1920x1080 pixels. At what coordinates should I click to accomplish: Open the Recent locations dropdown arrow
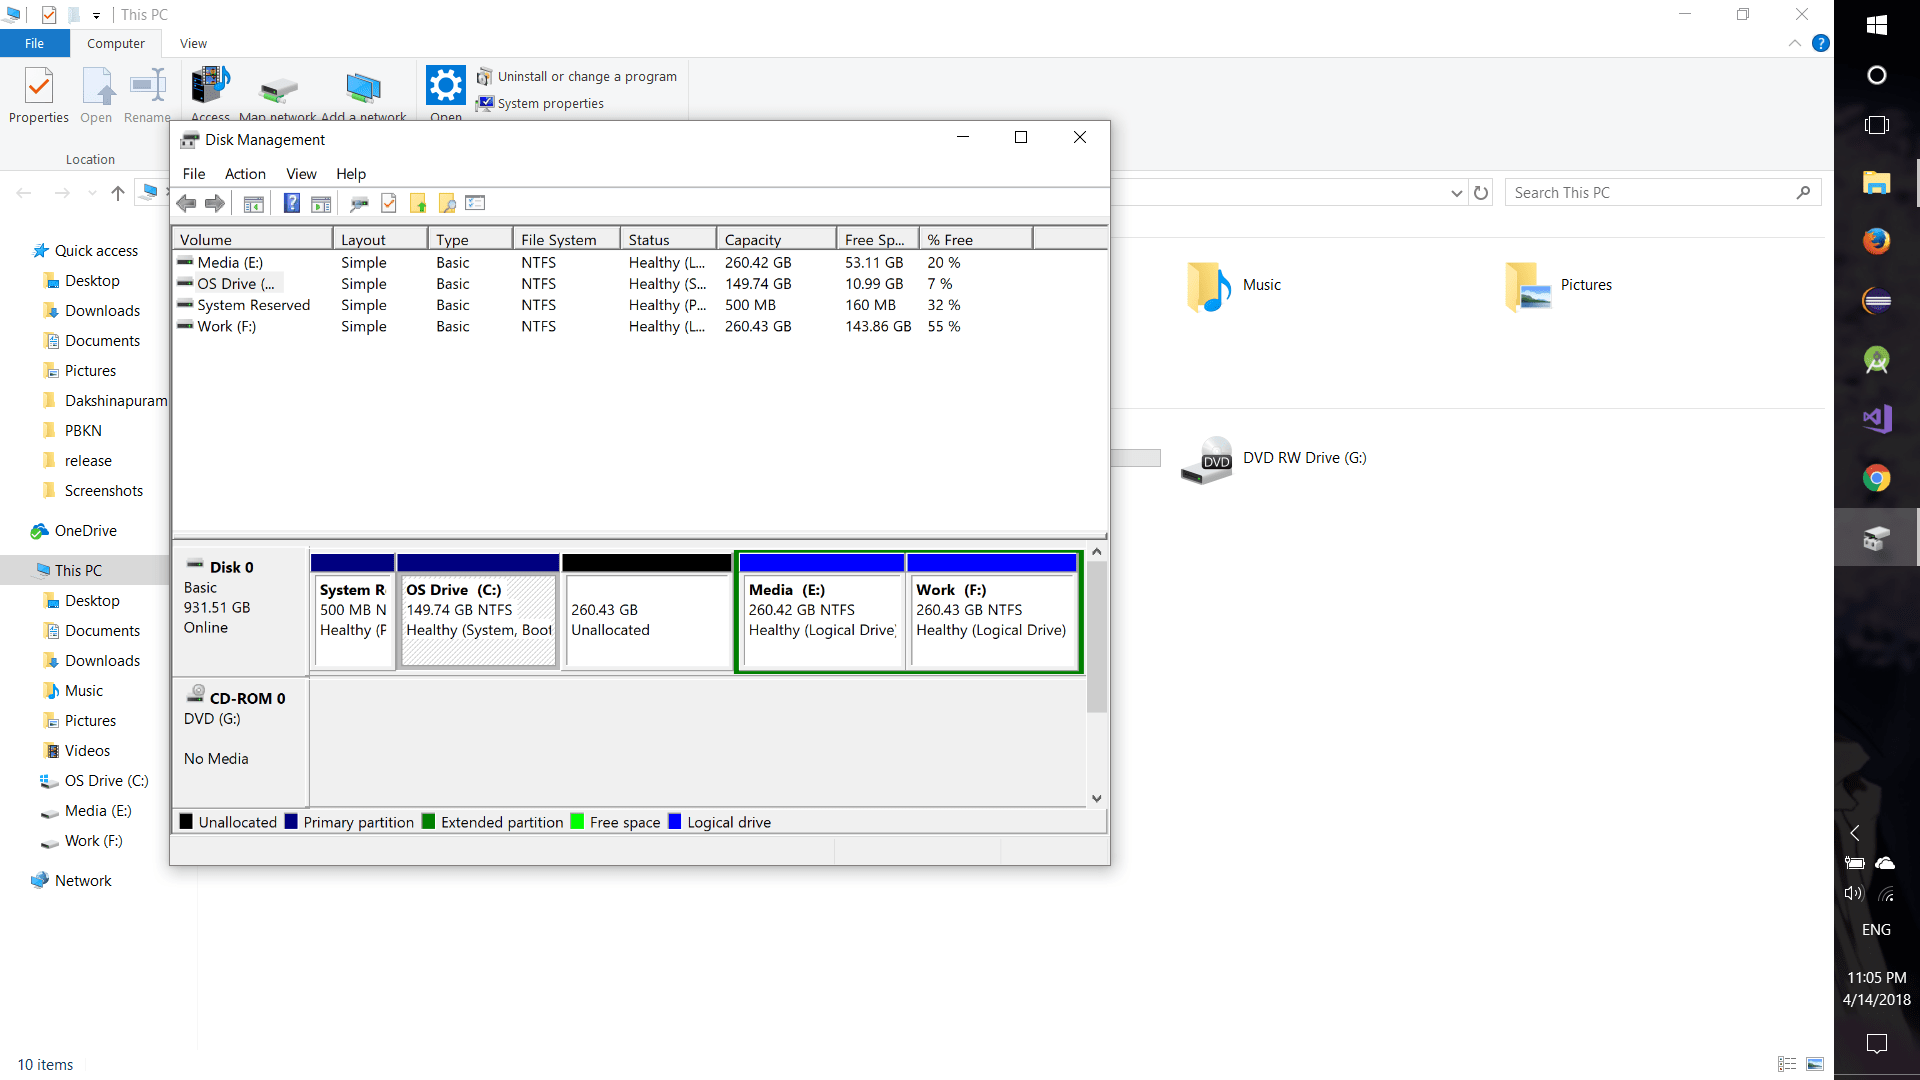pyautogui.click(x=92, y=193)
